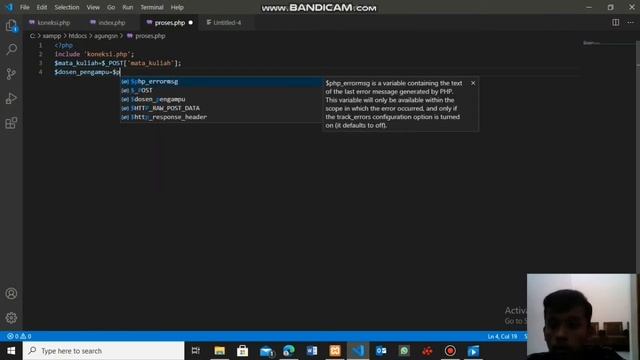Click the htdocs breadcrumb segment
Viewport: 640px width, 360px height.
78,36
